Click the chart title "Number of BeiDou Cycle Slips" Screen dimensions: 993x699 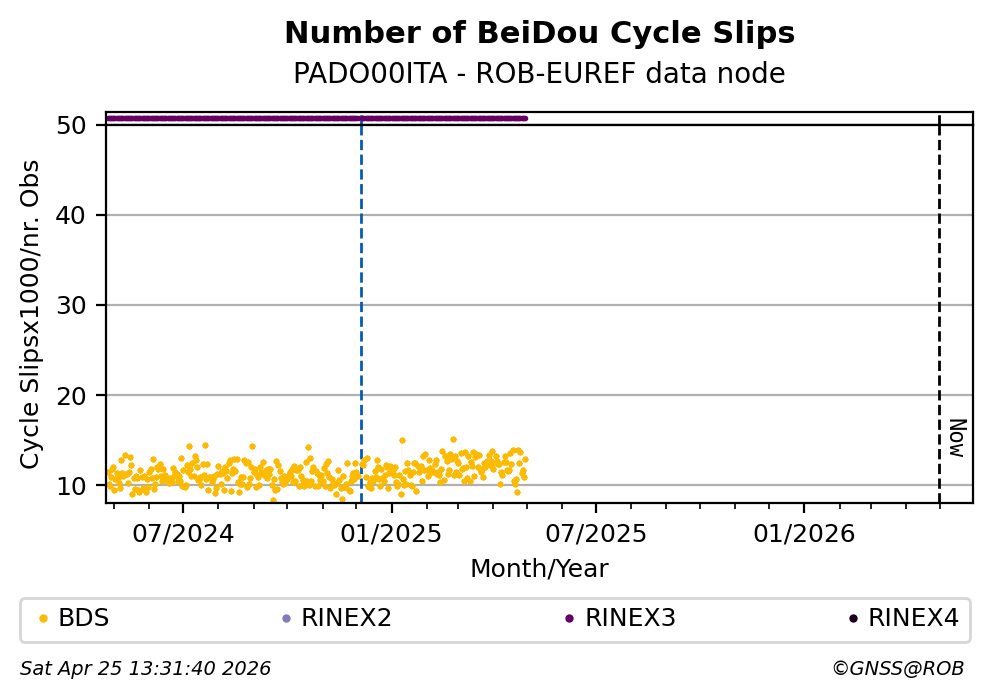[x=539, y=34]
